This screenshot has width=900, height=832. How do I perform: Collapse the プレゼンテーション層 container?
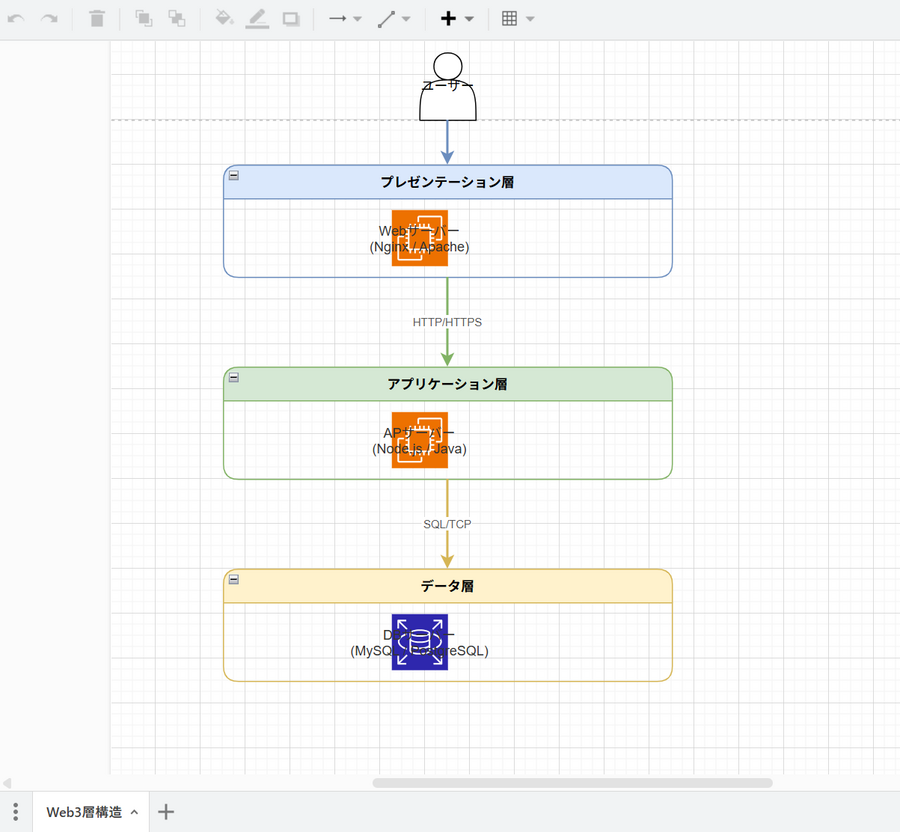coord(234,175)
